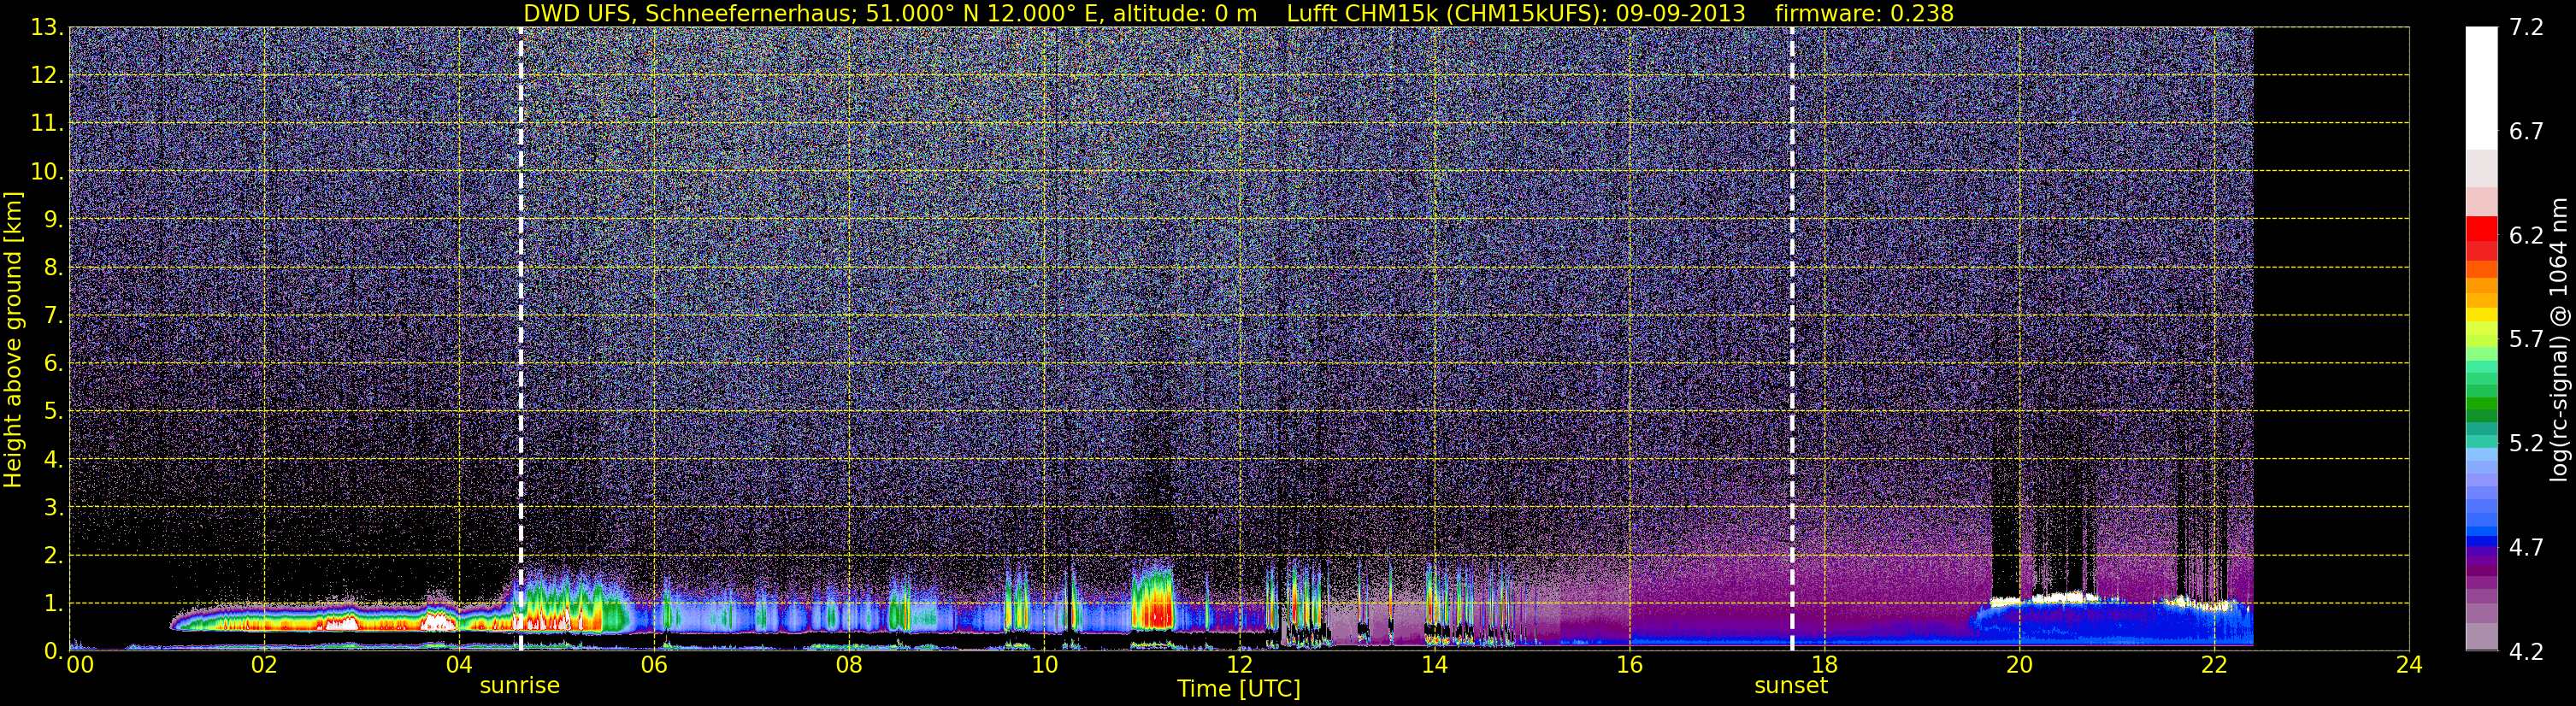The height and width of the screenshot is (706, 2576).
Task: Click the time axis tick label 16
Action: [1629, 665]
